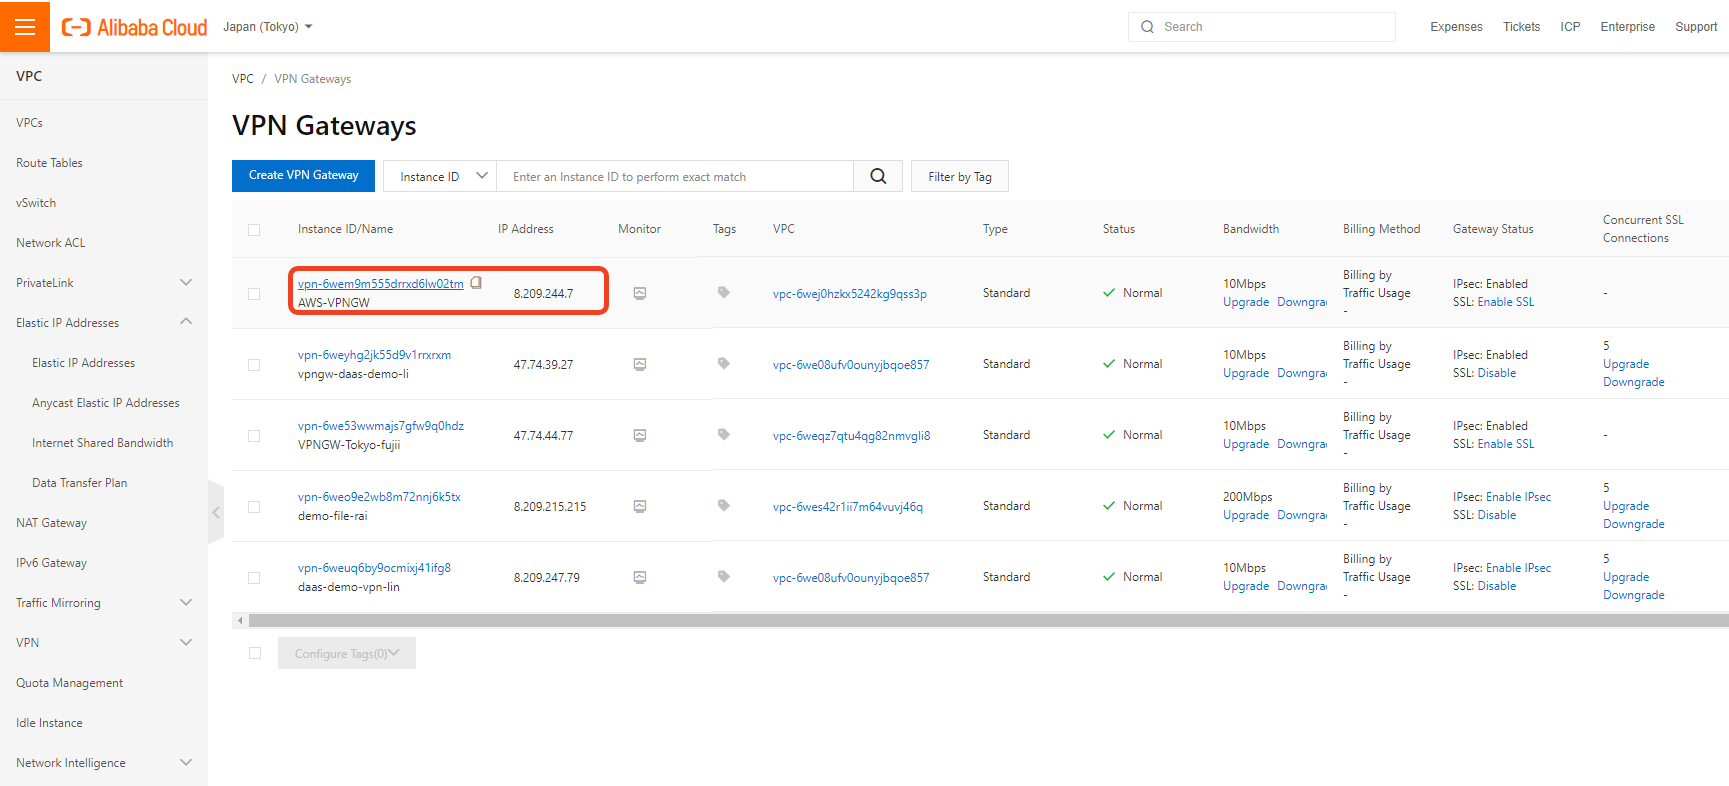The width and height of the screenshot is (1729, 786).
Task: Collapse the left sidebar with the arrow handle
Action: point(216,512)
